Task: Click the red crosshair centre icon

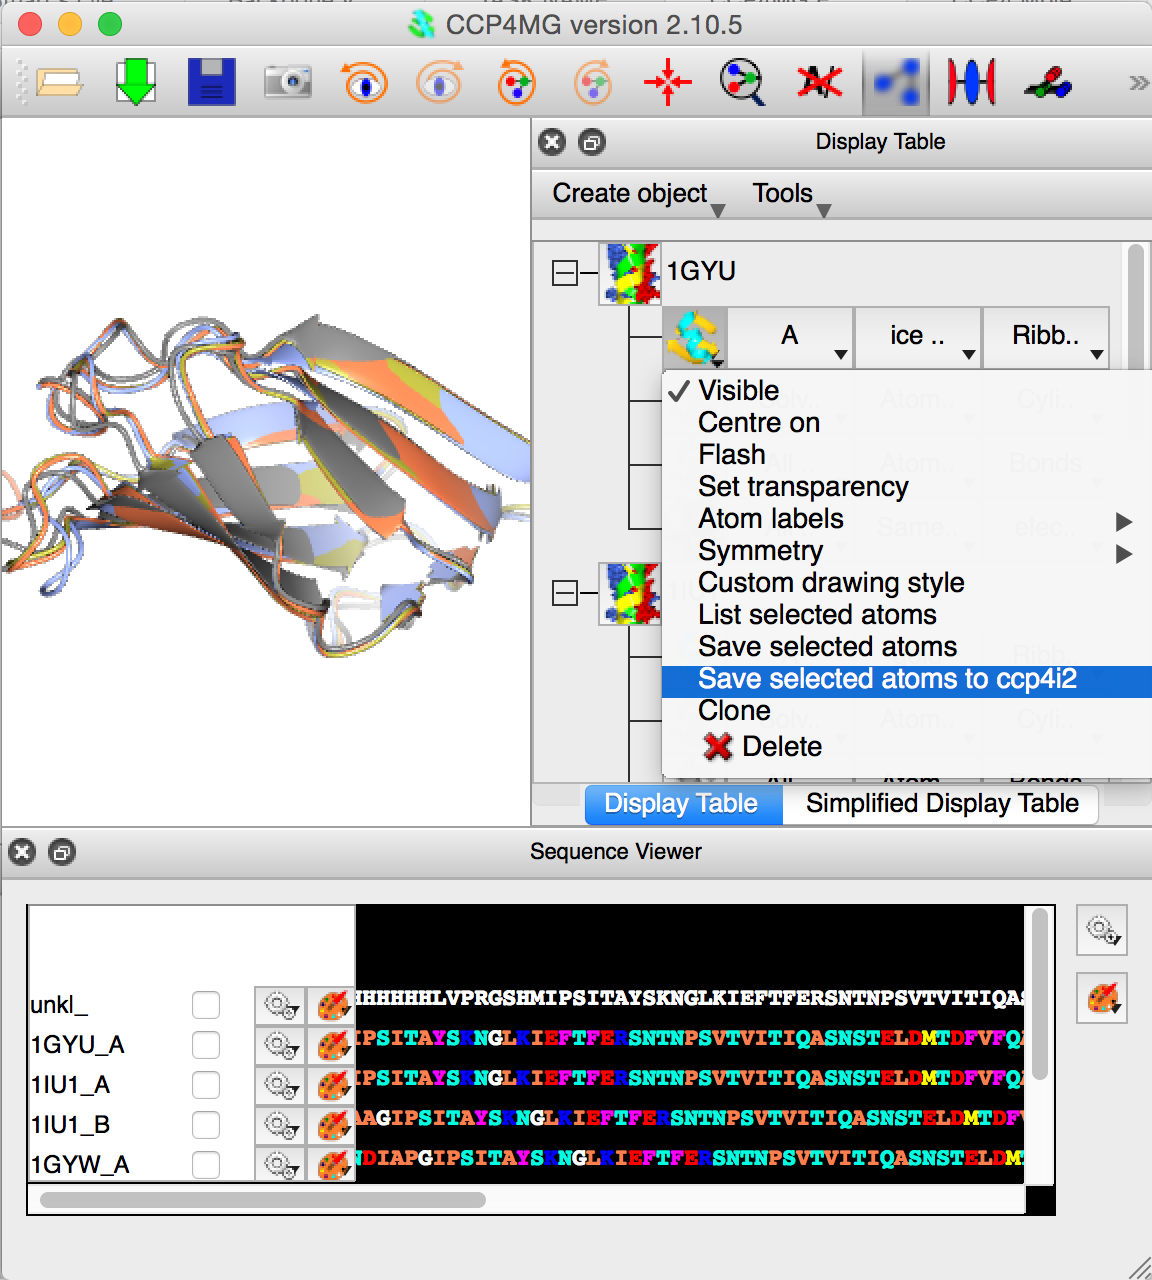Action: click(x=667, y=82)
